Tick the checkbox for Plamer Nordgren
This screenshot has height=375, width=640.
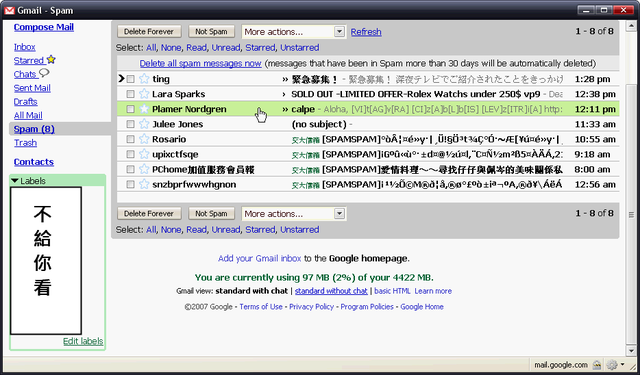130,109
